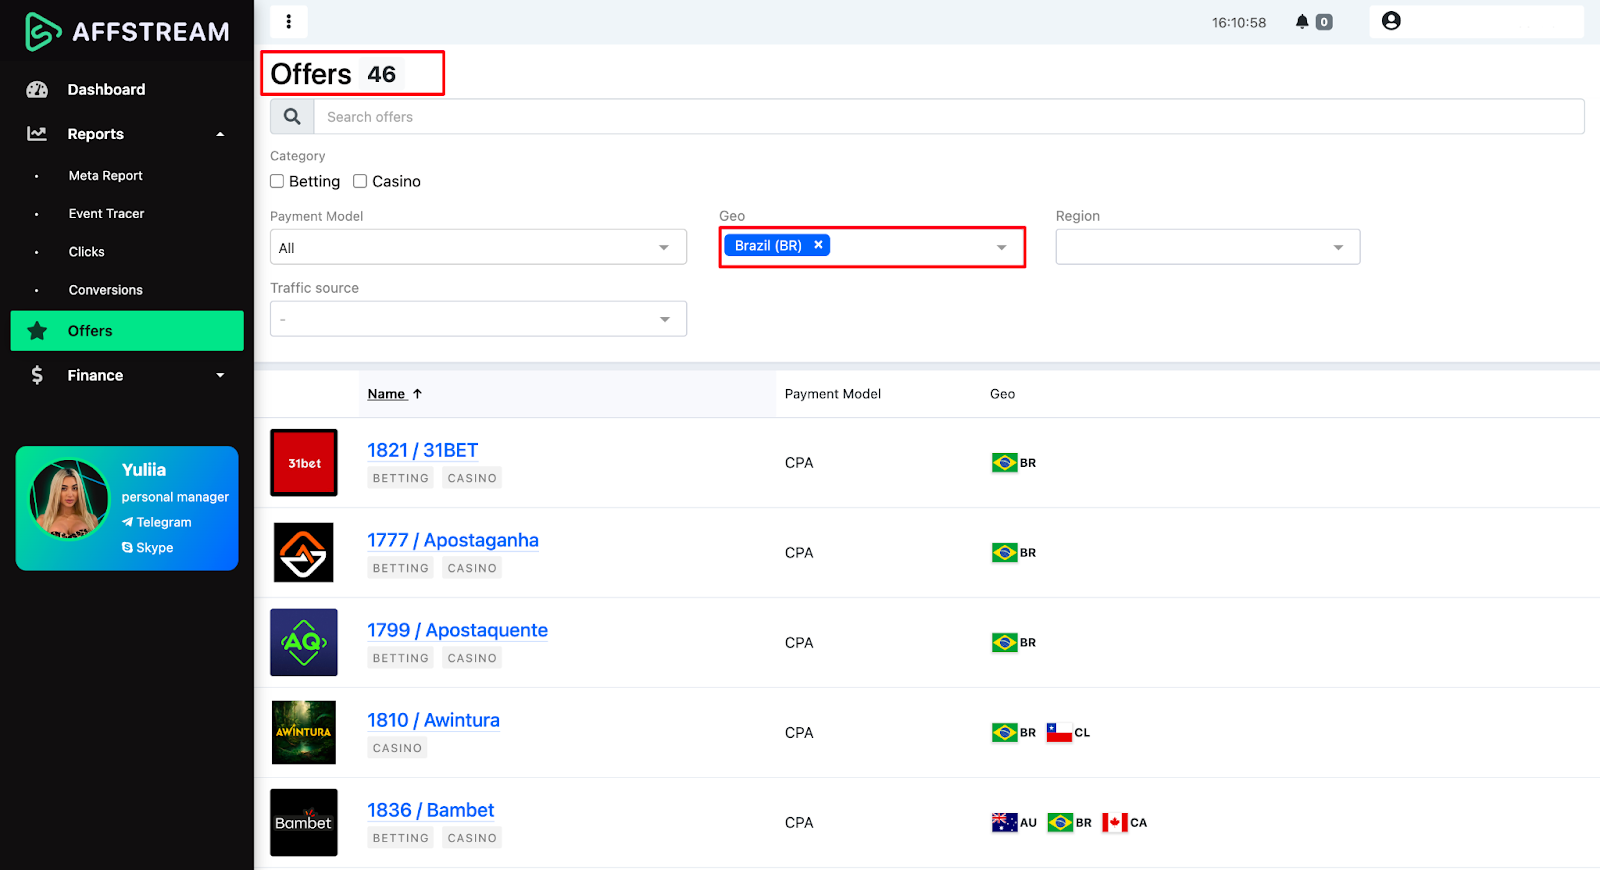Open the Bambet offer logo thumbnail

click(304, 822)
